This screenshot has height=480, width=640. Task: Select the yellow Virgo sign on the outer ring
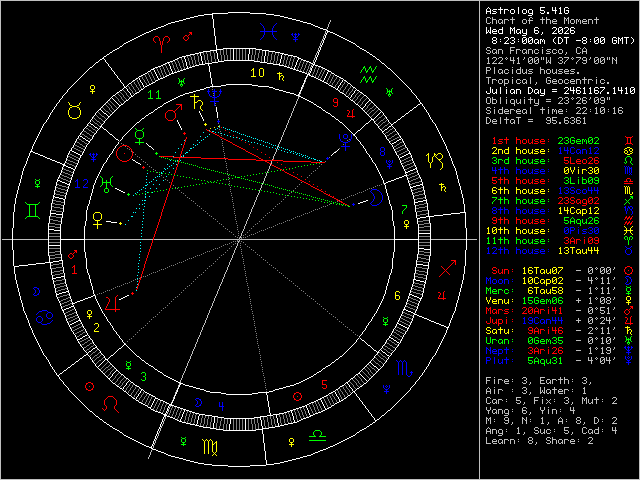(210, 447)
